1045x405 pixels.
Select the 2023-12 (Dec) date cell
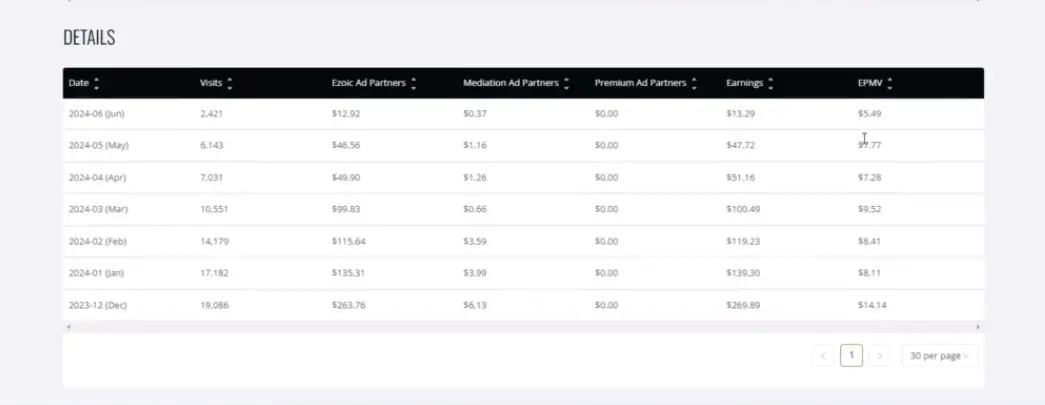coord(98,305)
